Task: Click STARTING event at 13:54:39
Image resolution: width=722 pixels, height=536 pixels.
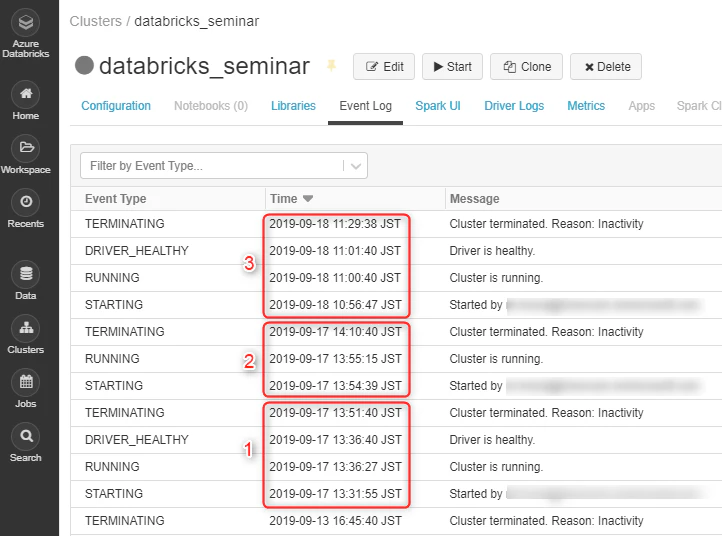Action: click(x=114, y=386)
